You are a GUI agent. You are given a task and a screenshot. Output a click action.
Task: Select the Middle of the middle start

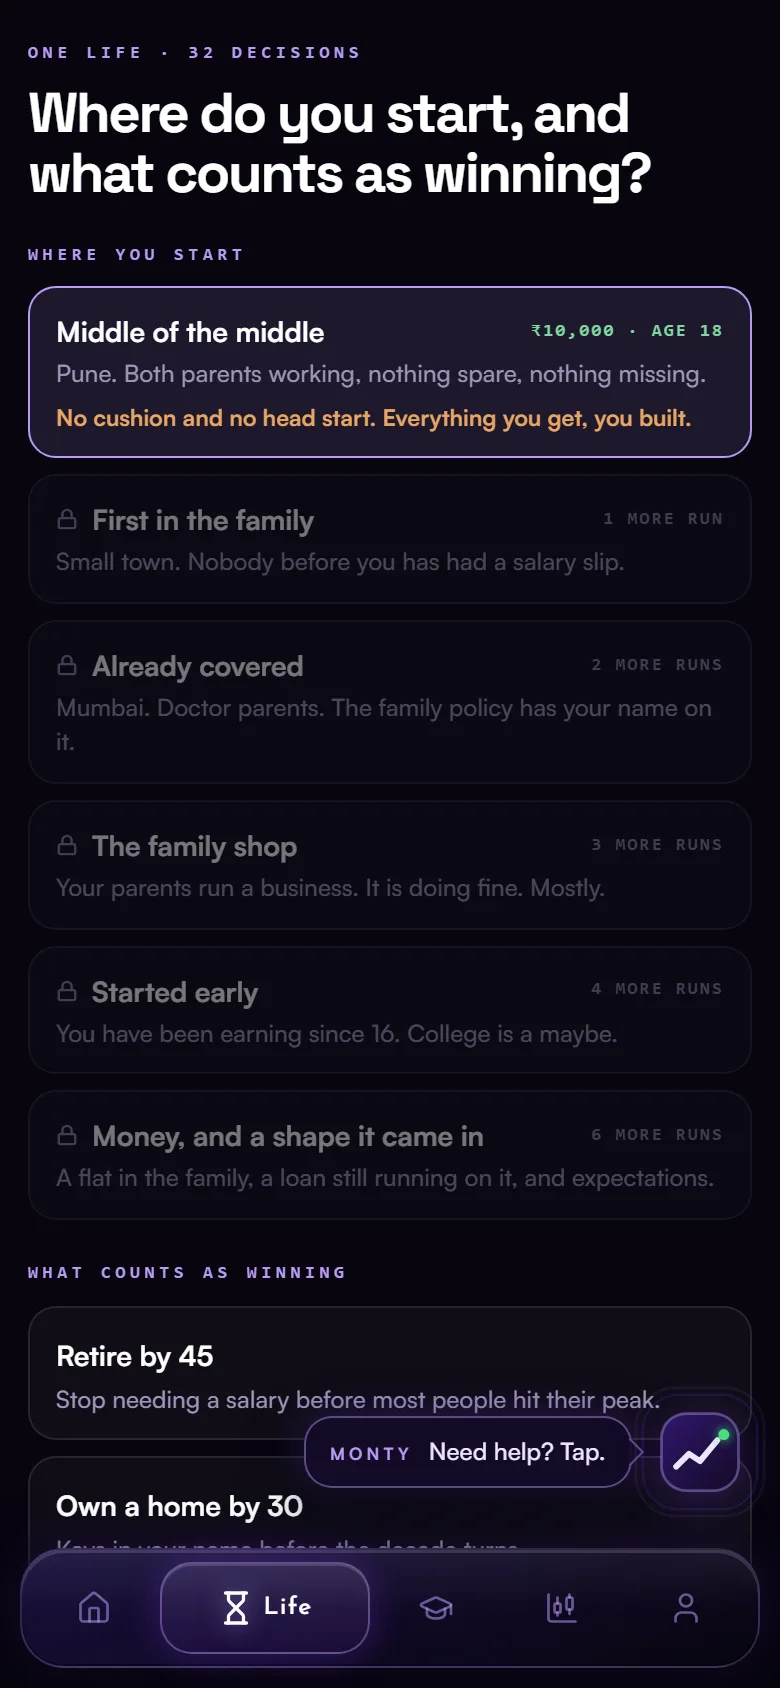pyautogui.click(x=390, y=372)
